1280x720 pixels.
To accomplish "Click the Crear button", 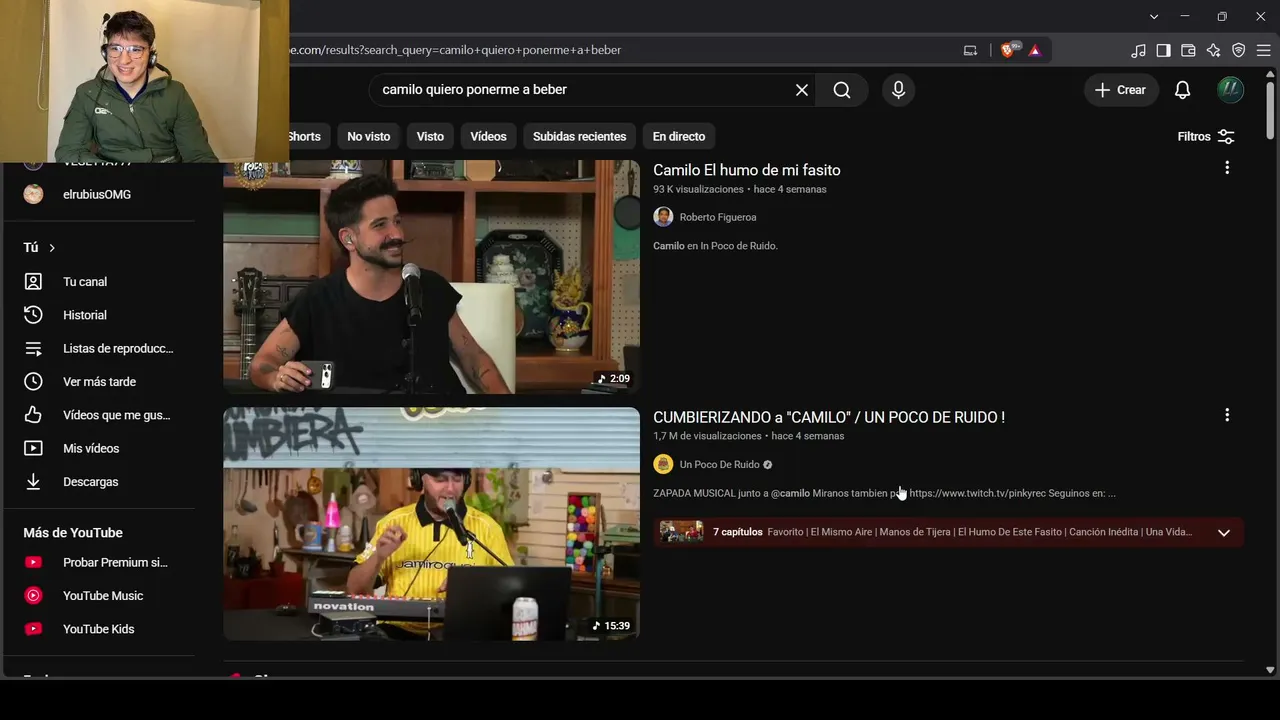I will [1120, 90].
